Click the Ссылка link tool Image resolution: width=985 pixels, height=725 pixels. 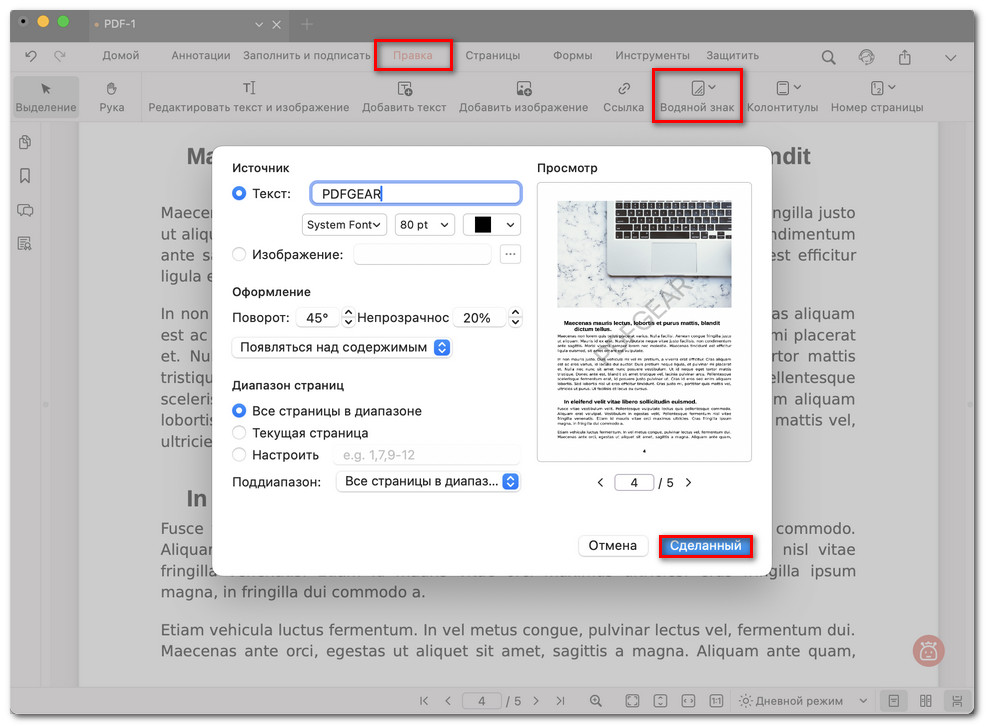(x=623, y=97)
